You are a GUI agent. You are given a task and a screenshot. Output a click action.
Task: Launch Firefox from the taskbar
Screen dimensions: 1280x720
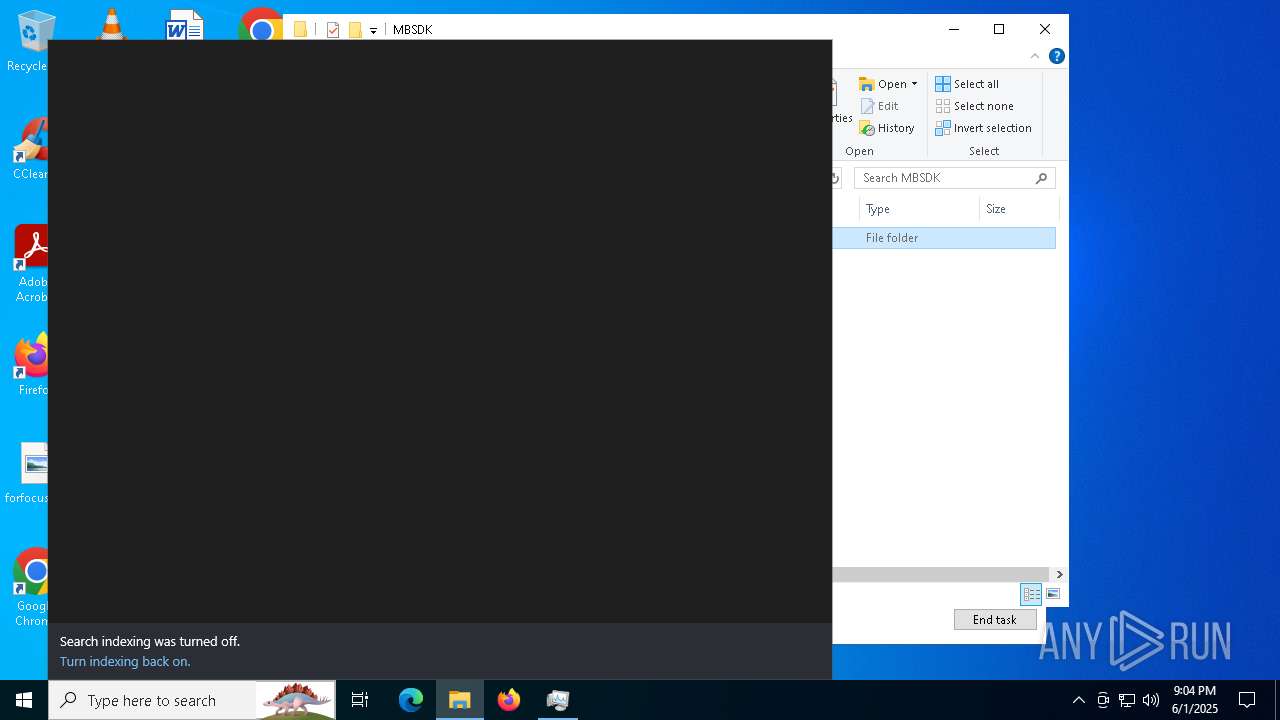[509, 700]
